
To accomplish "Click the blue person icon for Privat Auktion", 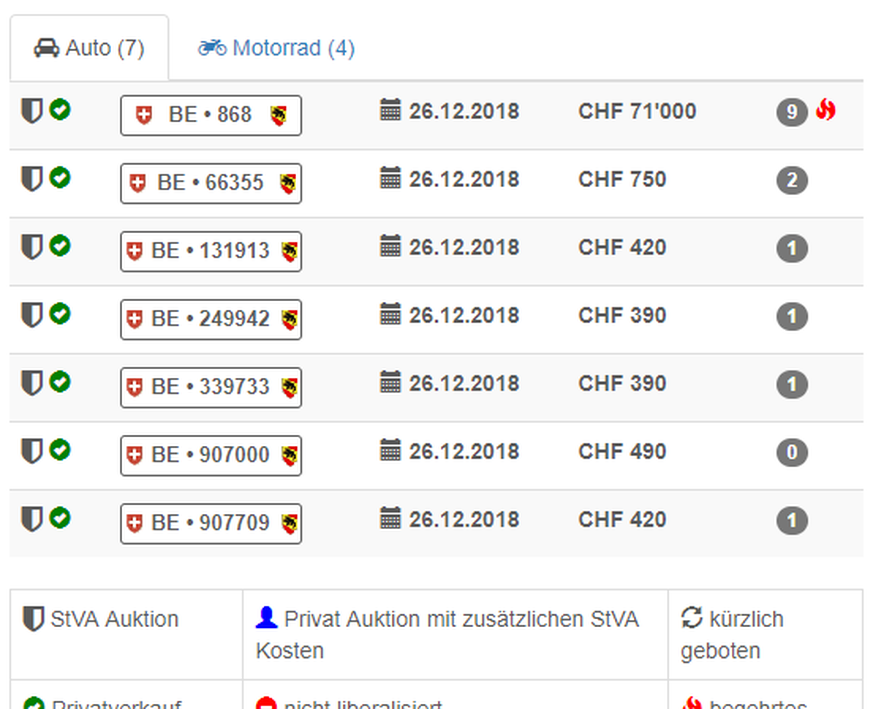I will click(266, 619).
